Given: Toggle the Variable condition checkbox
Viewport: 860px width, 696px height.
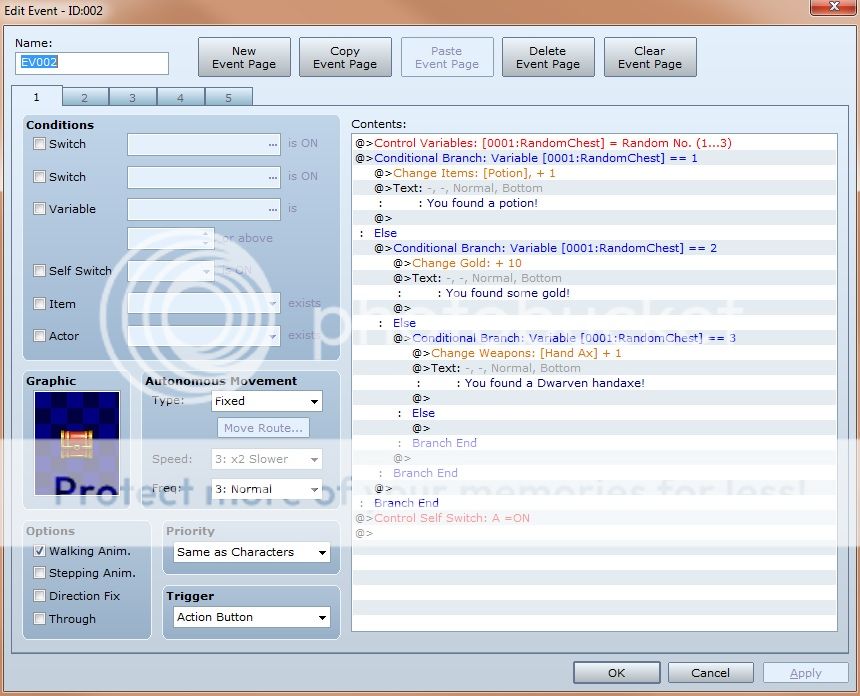Looking at the screenshot, I should (40, 209).
